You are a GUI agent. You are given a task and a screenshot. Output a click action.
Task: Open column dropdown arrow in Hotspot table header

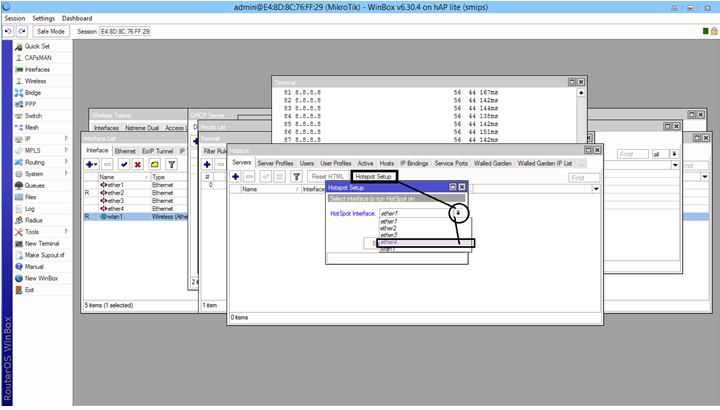coord(596,189)
